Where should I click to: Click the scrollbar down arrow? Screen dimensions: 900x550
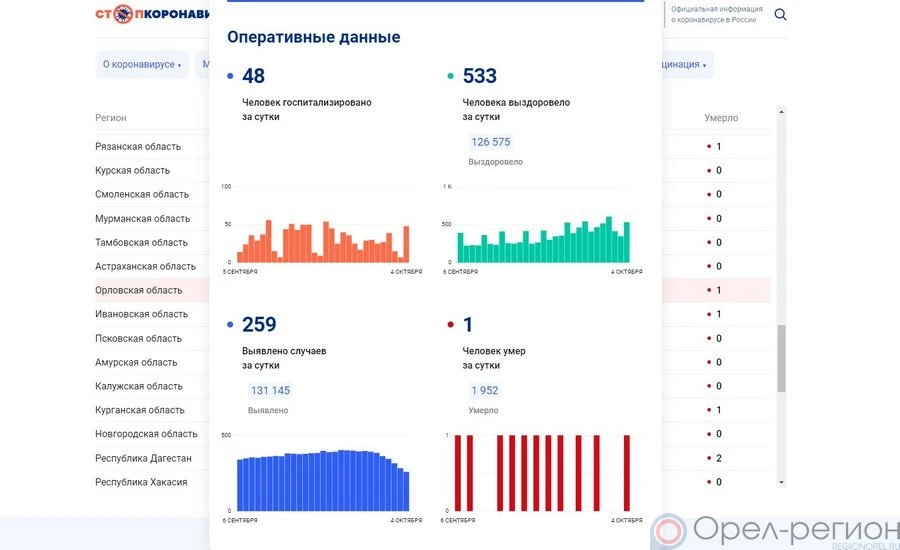(782, 482)
